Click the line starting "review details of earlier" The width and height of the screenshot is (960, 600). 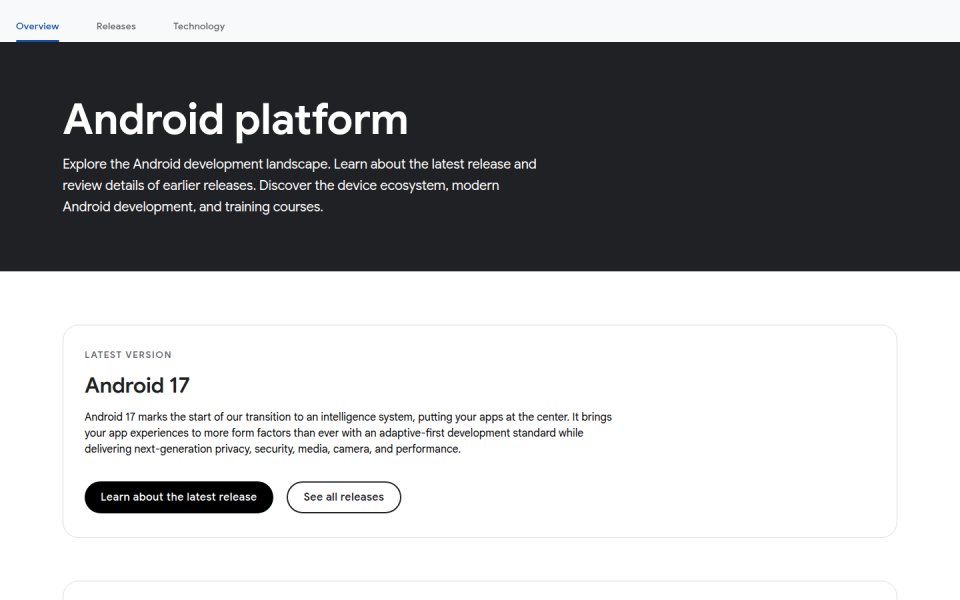[280, 186]
